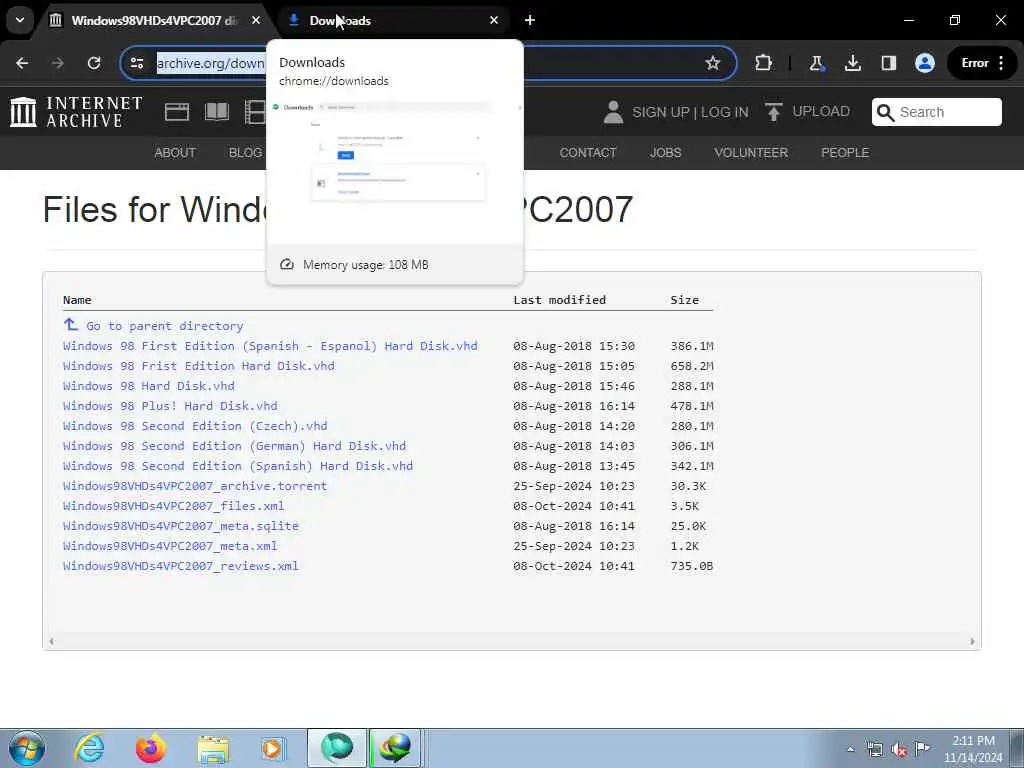Viewport: 1024px width, 768px height.
Task: Open Windows Explorer folder on taskbar
Action: pyautogui.click(x=213, y=748)
